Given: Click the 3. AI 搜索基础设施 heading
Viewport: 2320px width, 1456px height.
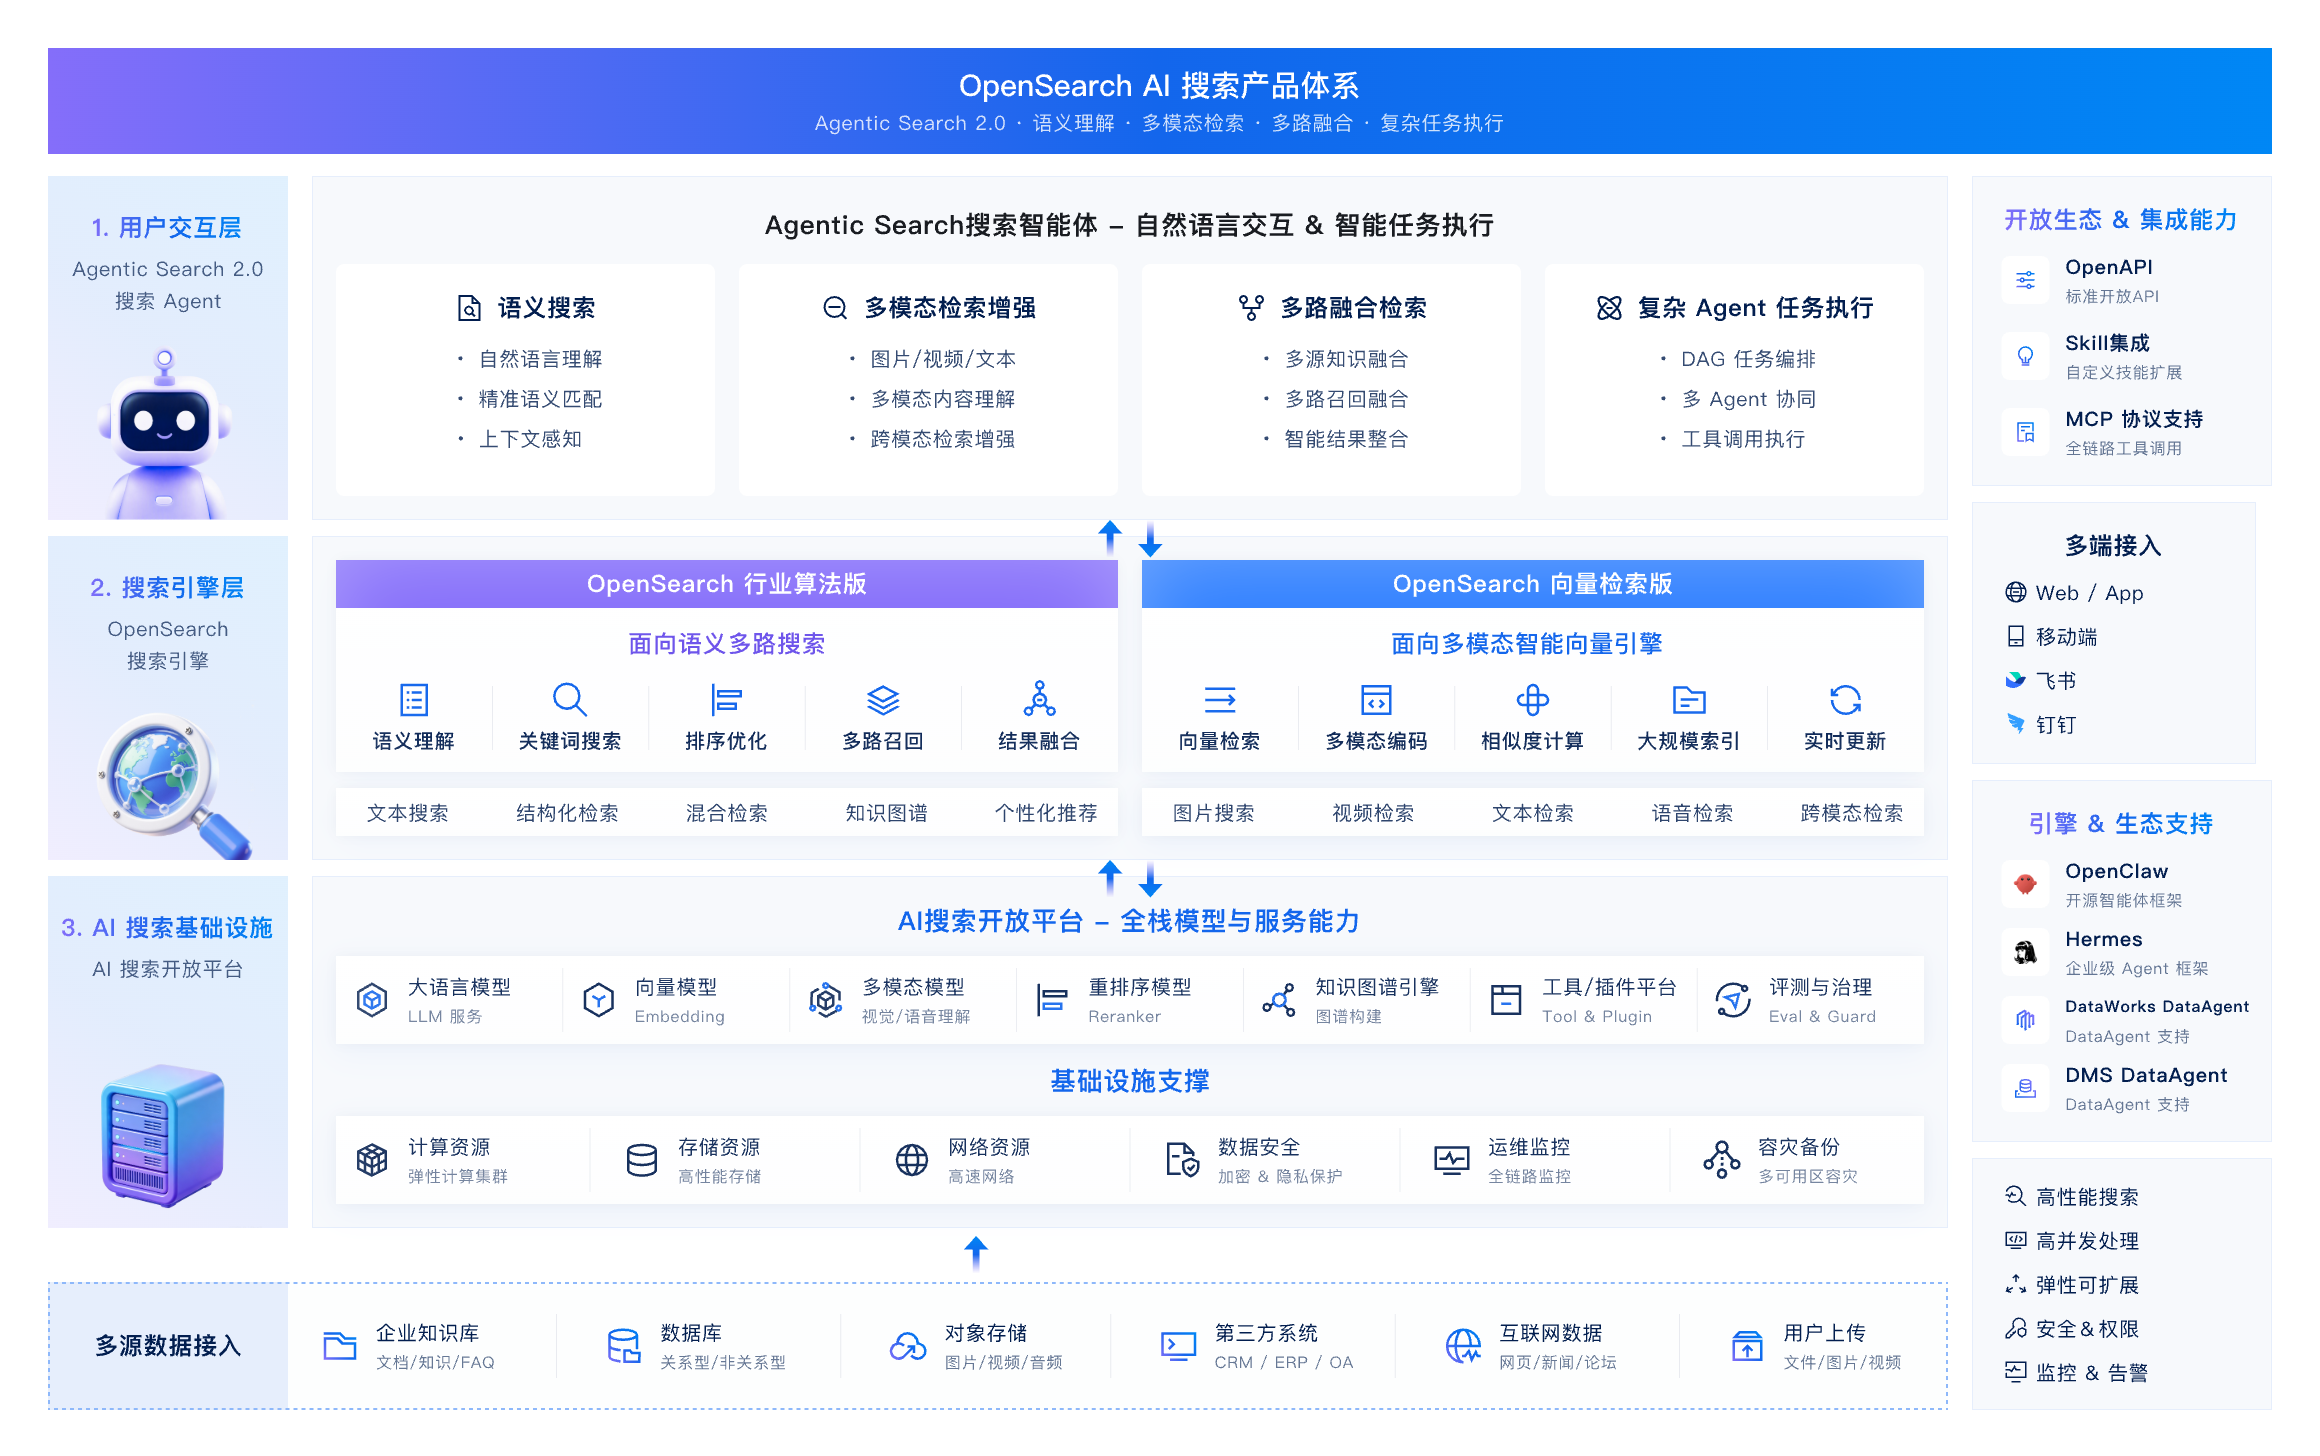Looking at the screenshot, I should [x=167, y=928].
